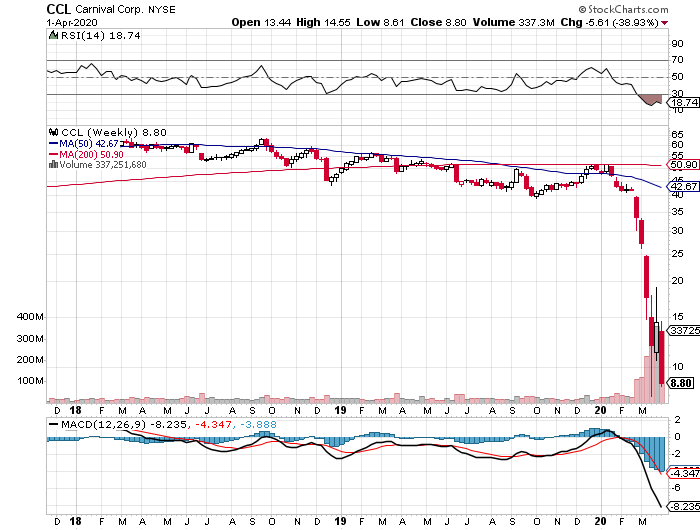700x530 pixels.
Task: Click the 18 year marker on bottom time axis
Action: [75, 521]
